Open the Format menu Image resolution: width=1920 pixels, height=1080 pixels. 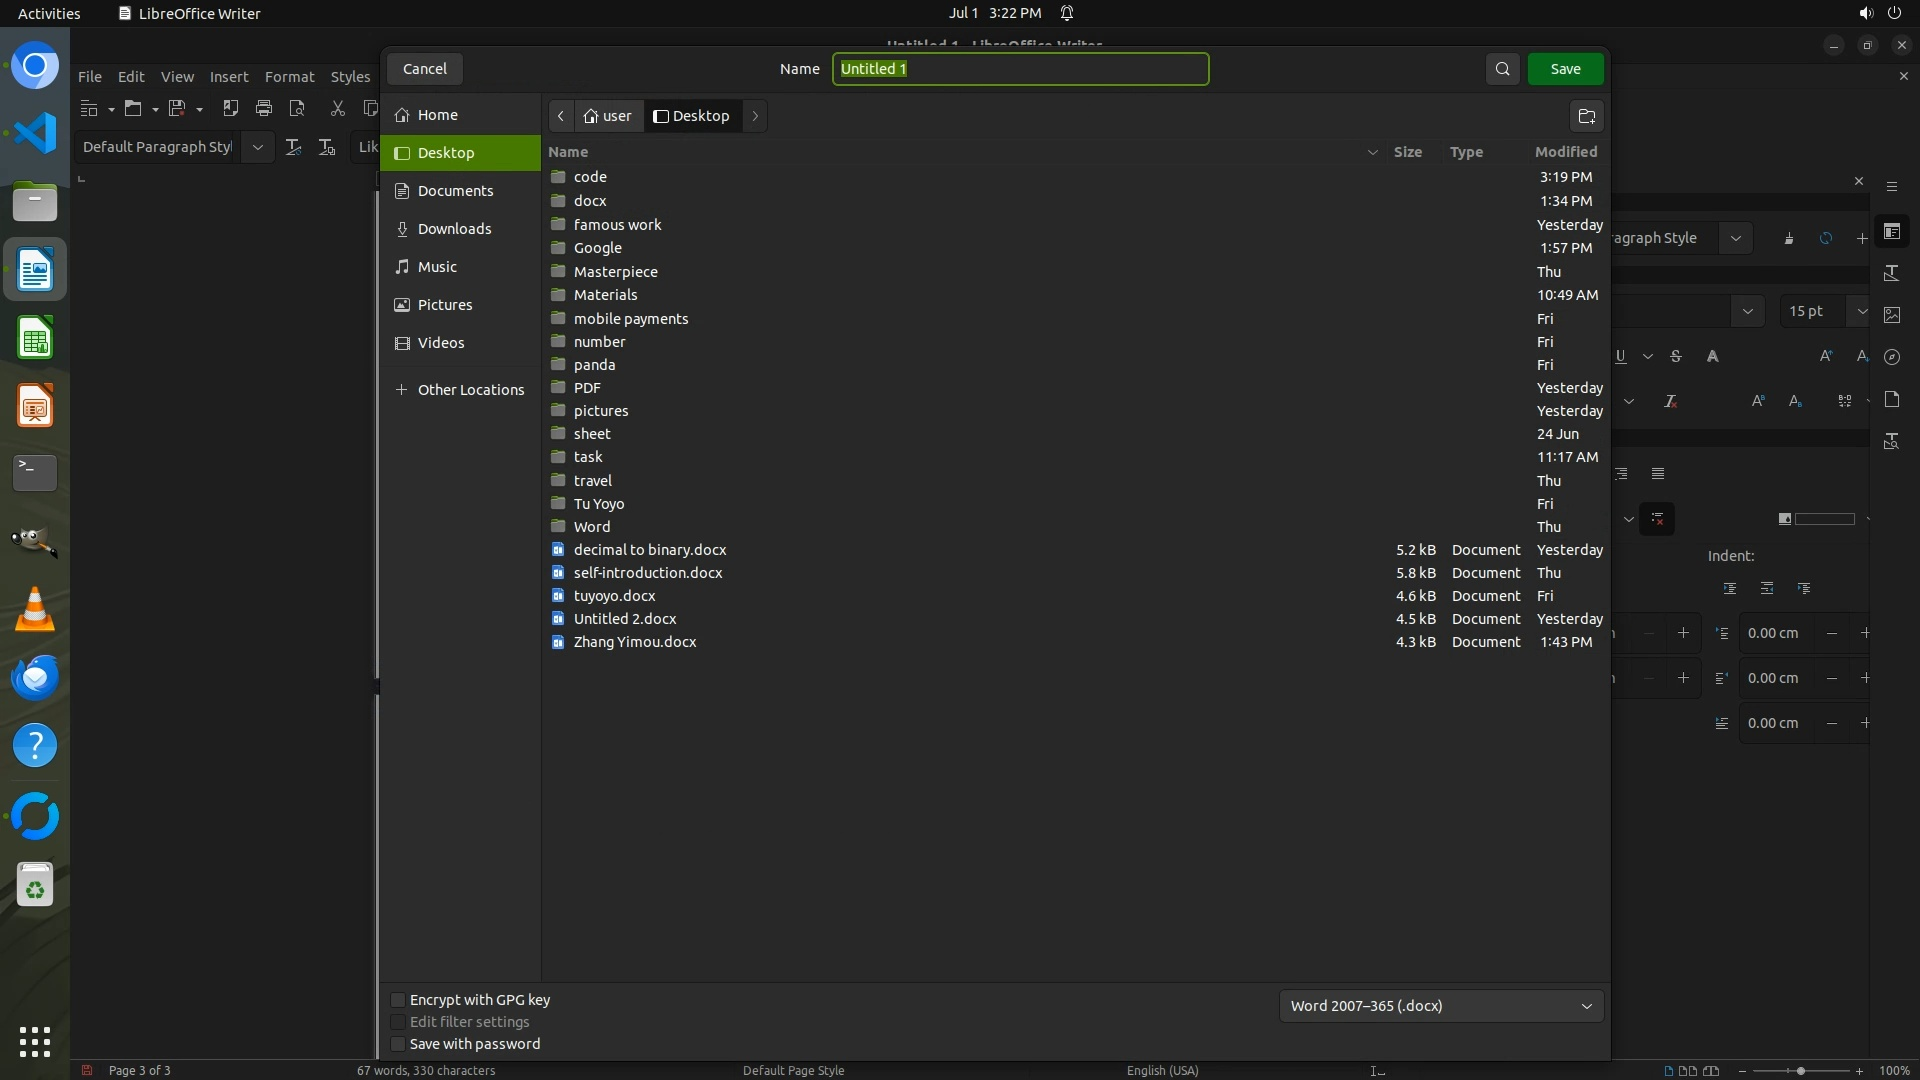tap(289, 77)
